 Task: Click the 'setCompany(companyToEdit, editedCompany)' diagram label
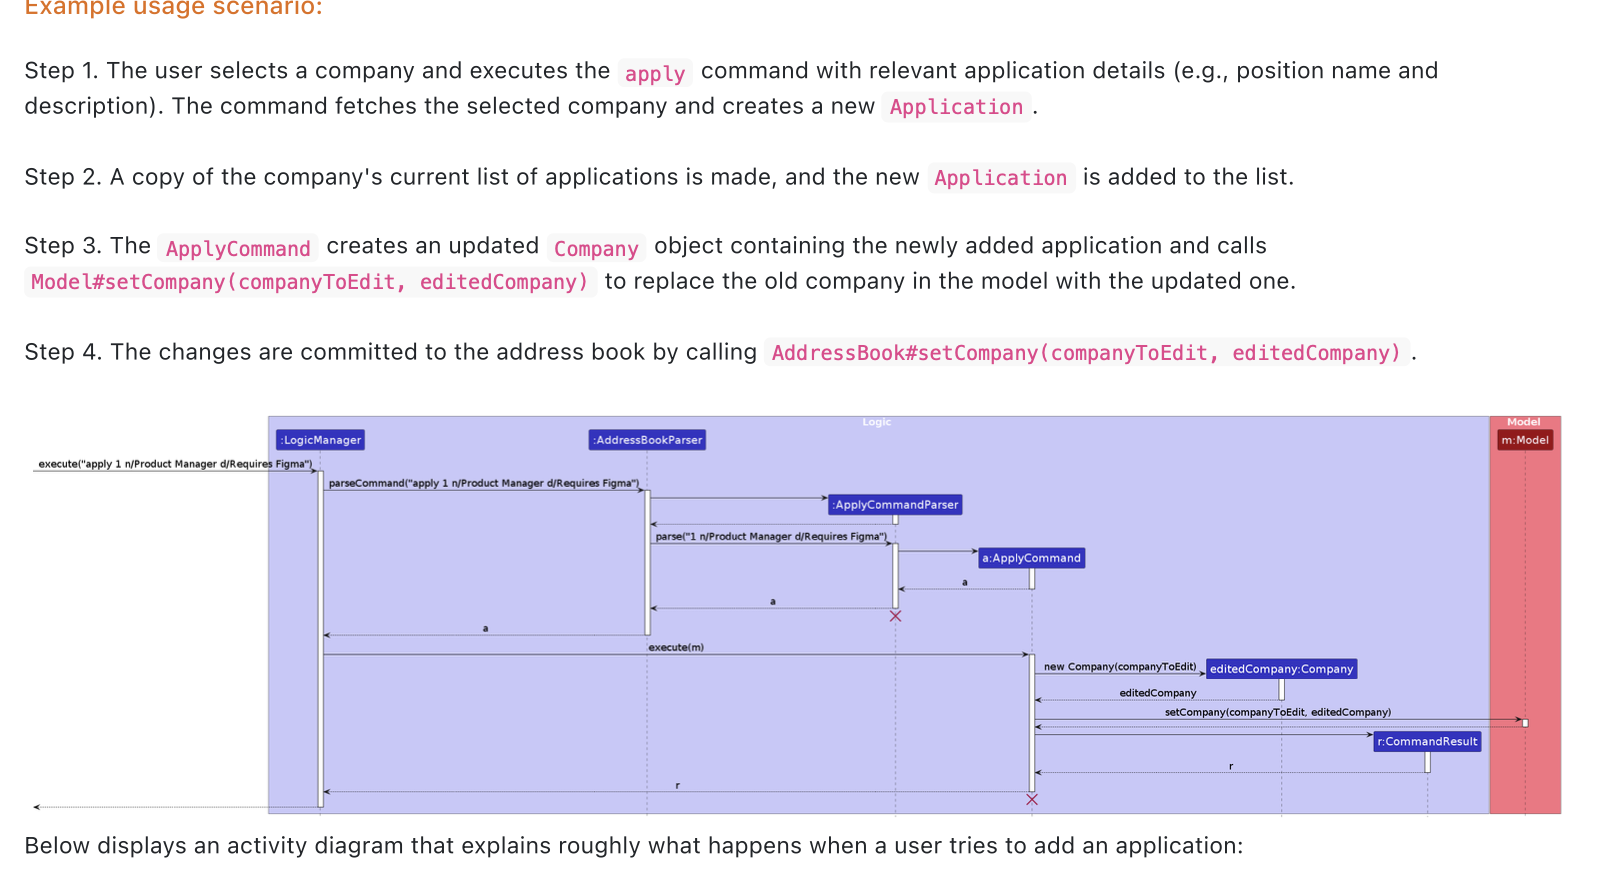[1278, 713]
